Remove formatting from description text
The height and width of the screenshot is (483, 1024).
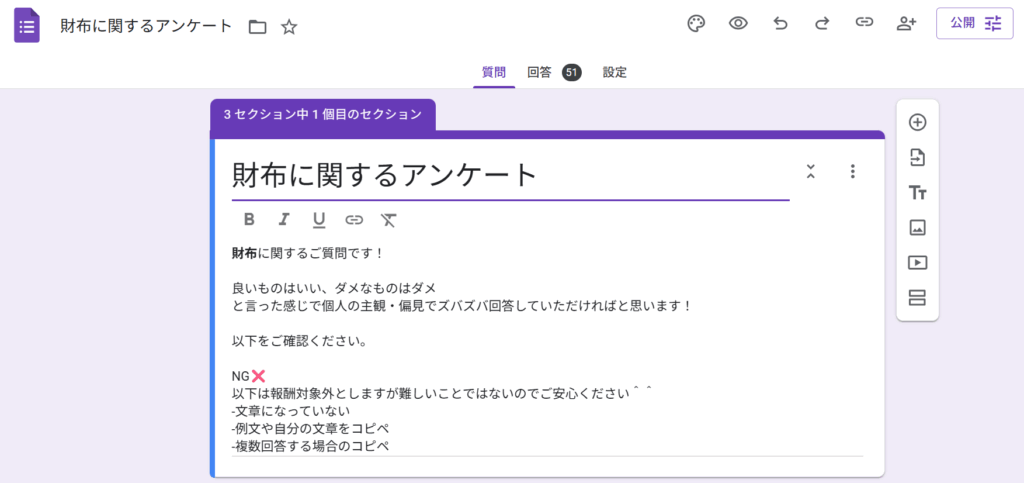click(x=389, y=220)
